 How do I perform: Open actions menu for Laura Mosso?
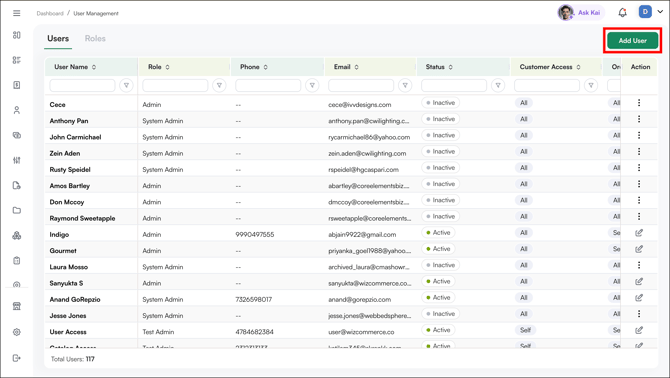[x=639, y=265]
